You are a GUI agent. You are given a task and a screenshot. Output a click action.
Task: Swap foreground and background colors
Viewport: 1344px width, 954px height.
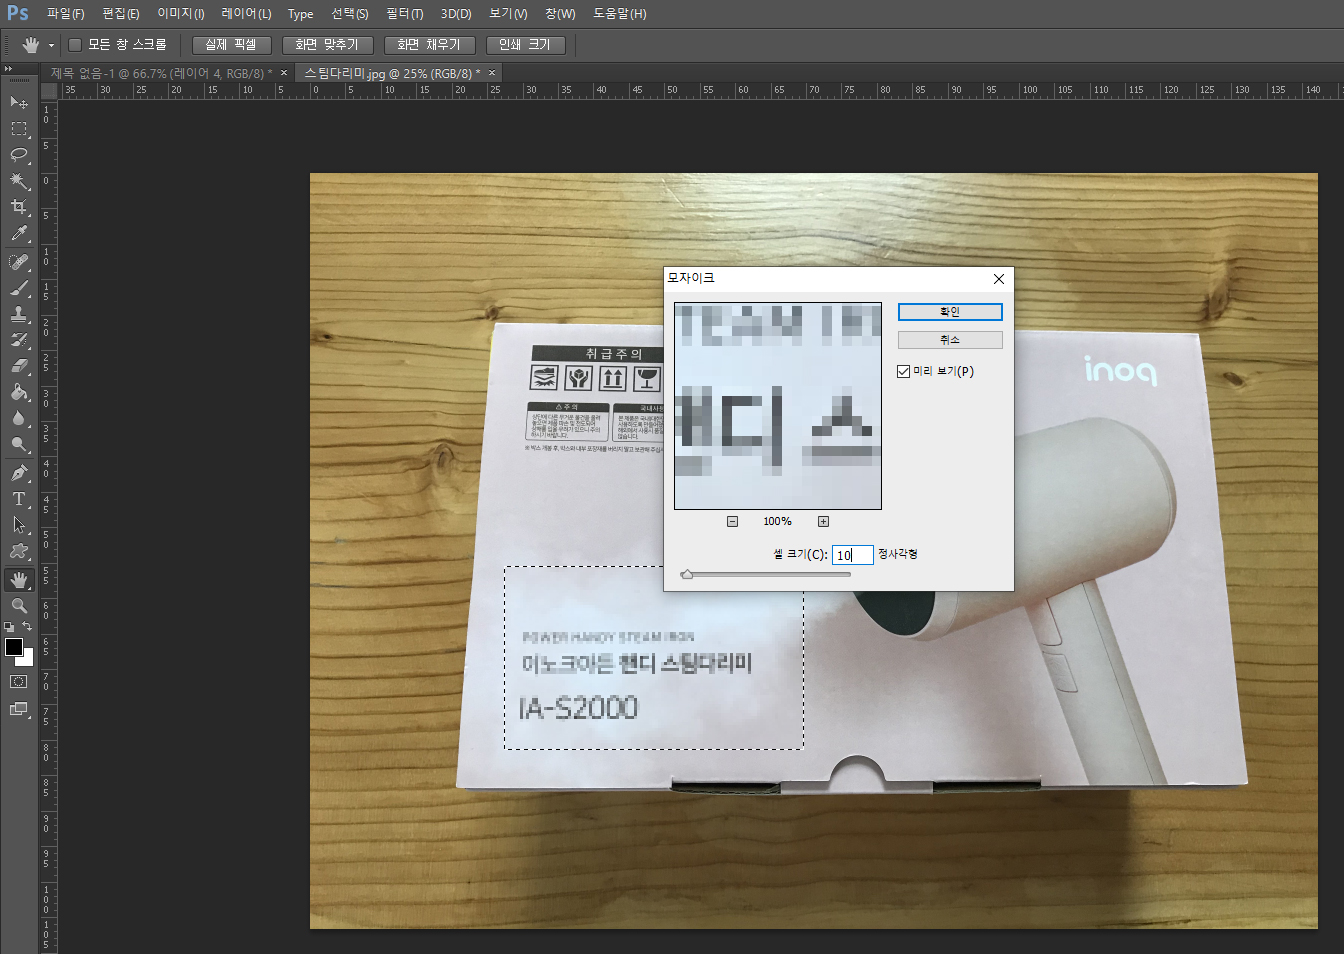tap(27, 627)
